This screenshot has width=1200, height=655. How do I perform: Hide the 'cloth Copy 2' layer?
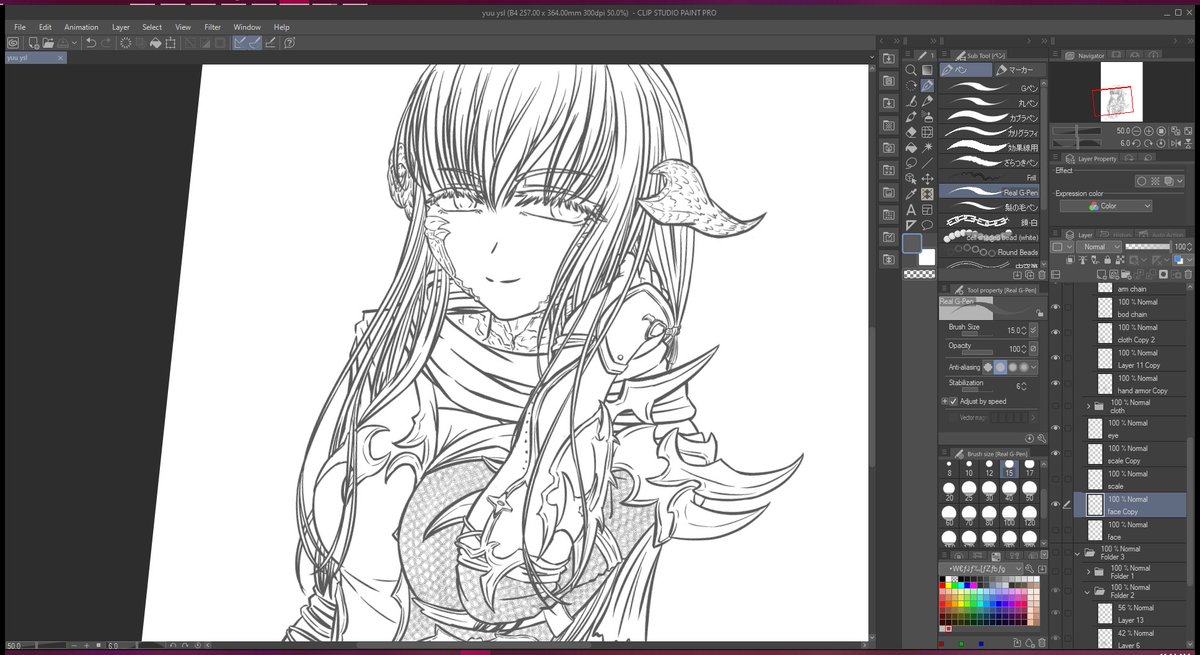tap(1055, 333)
